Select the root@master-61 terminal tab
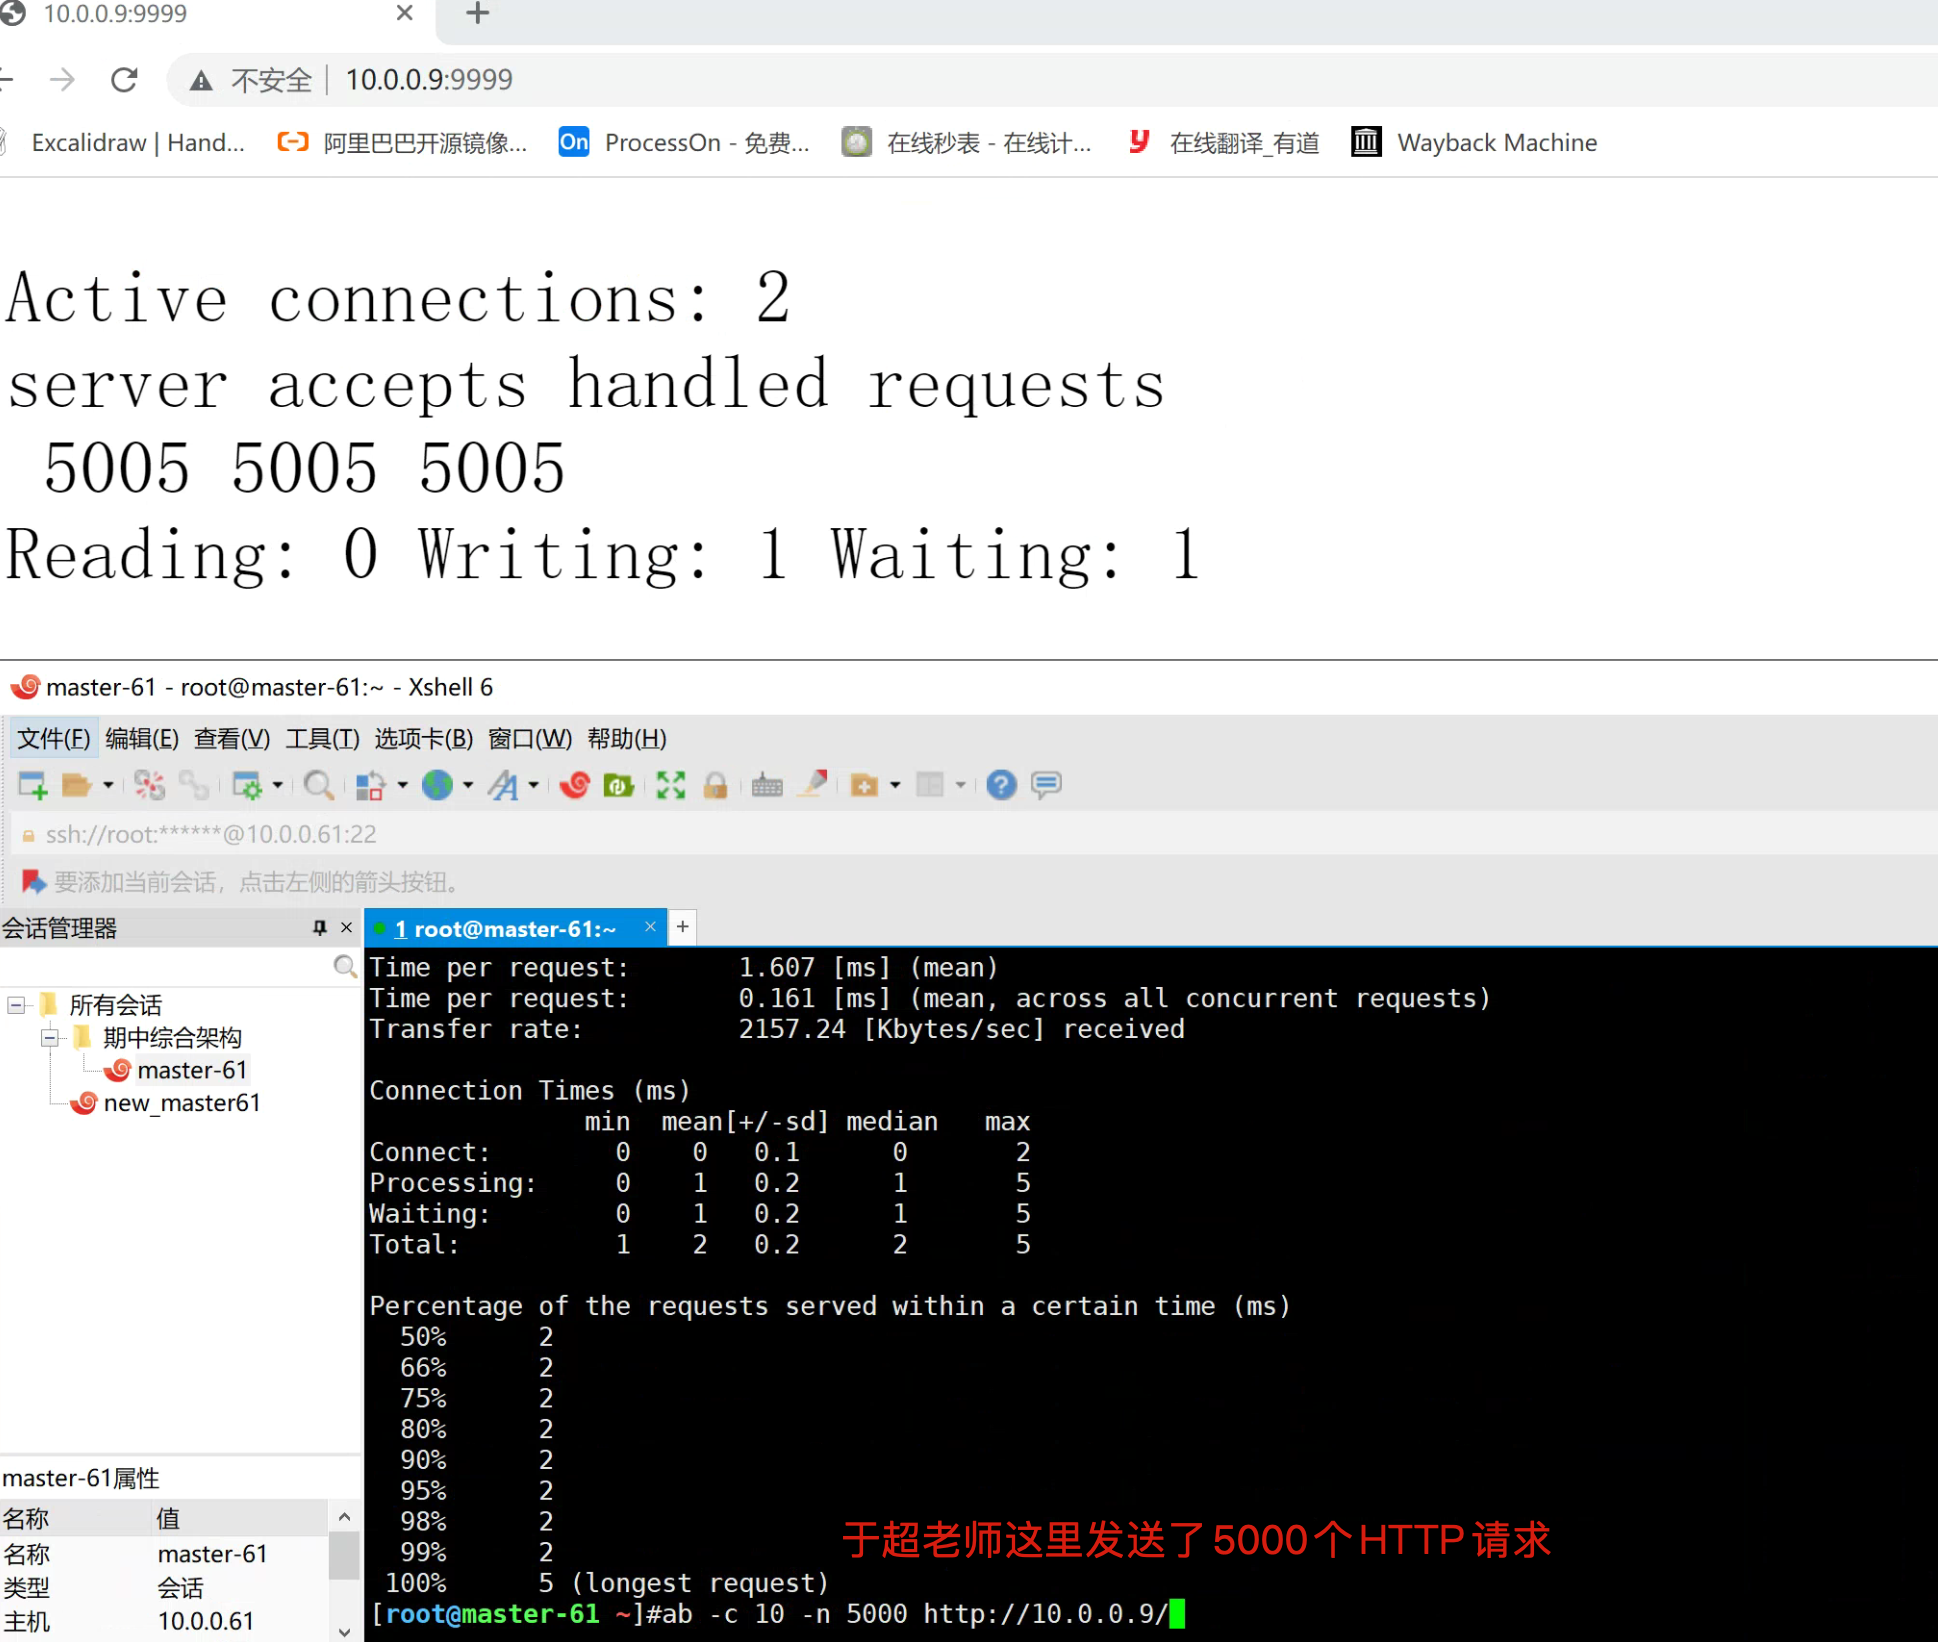The height and width of the screenshot is (1642, 1938). pos(505,929)
